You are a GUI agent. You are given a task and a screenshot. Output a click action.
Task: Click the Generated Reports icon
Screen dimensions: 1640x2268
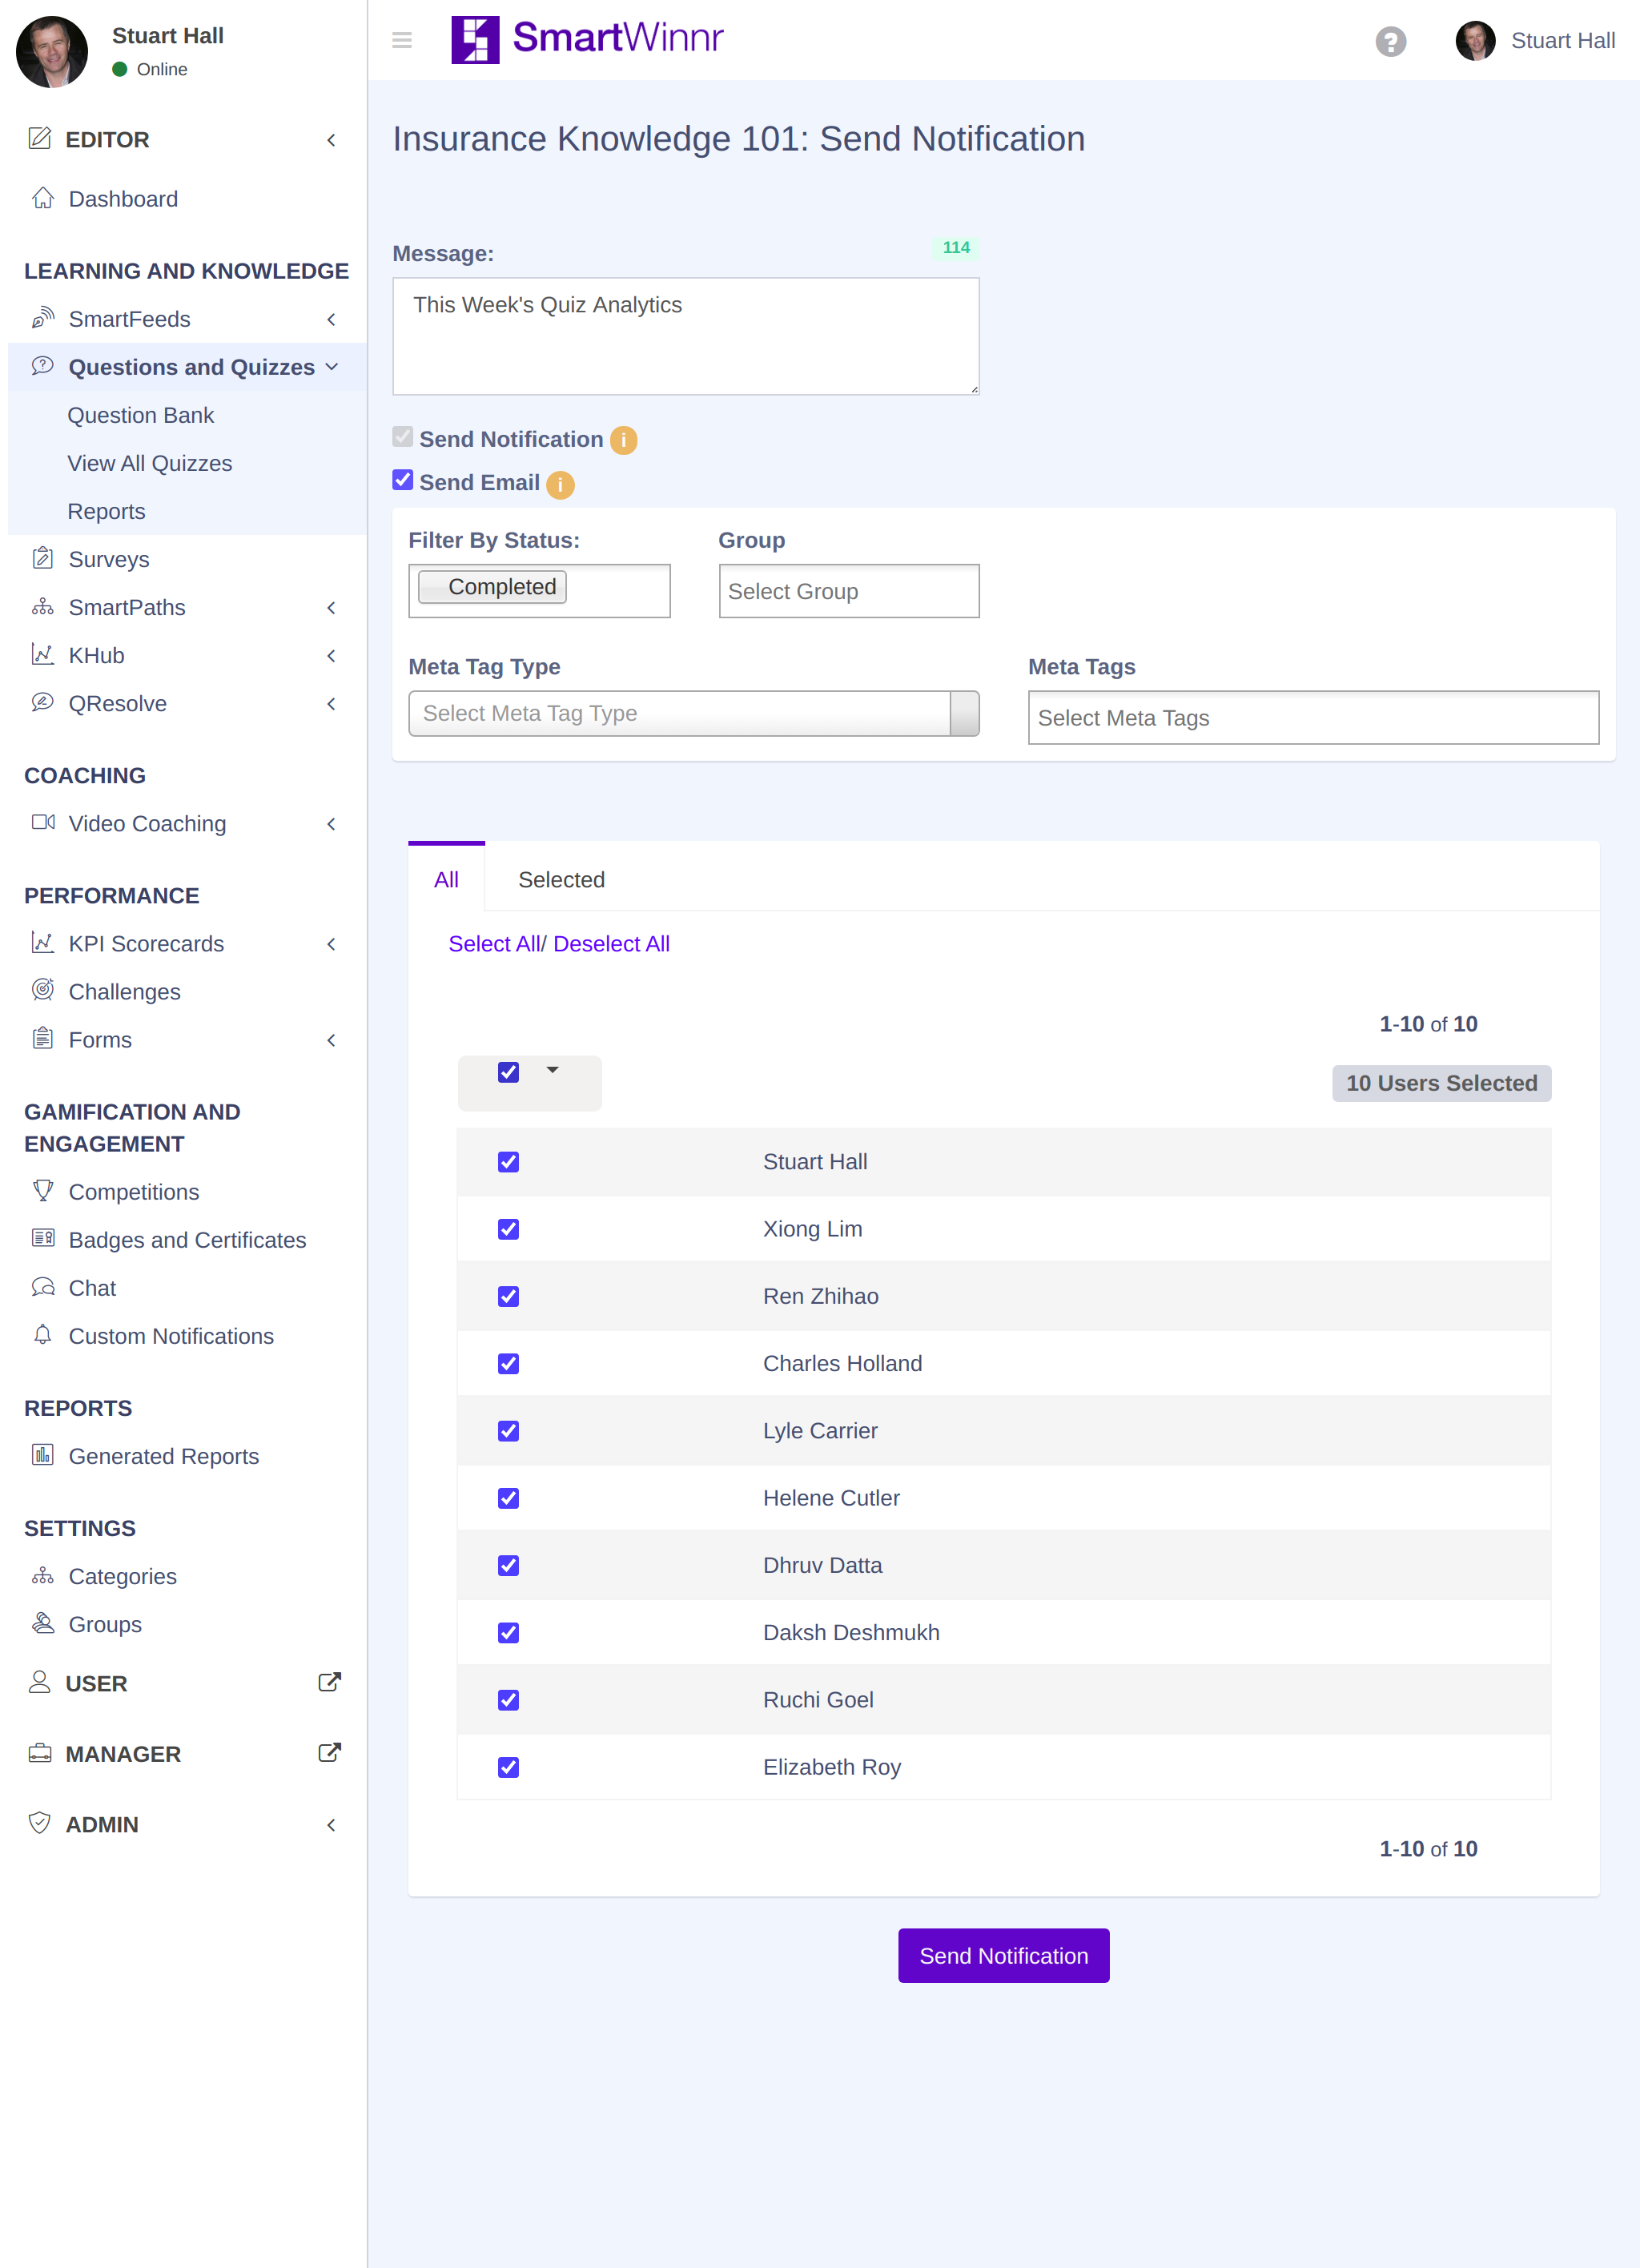tap(43, 1454)
